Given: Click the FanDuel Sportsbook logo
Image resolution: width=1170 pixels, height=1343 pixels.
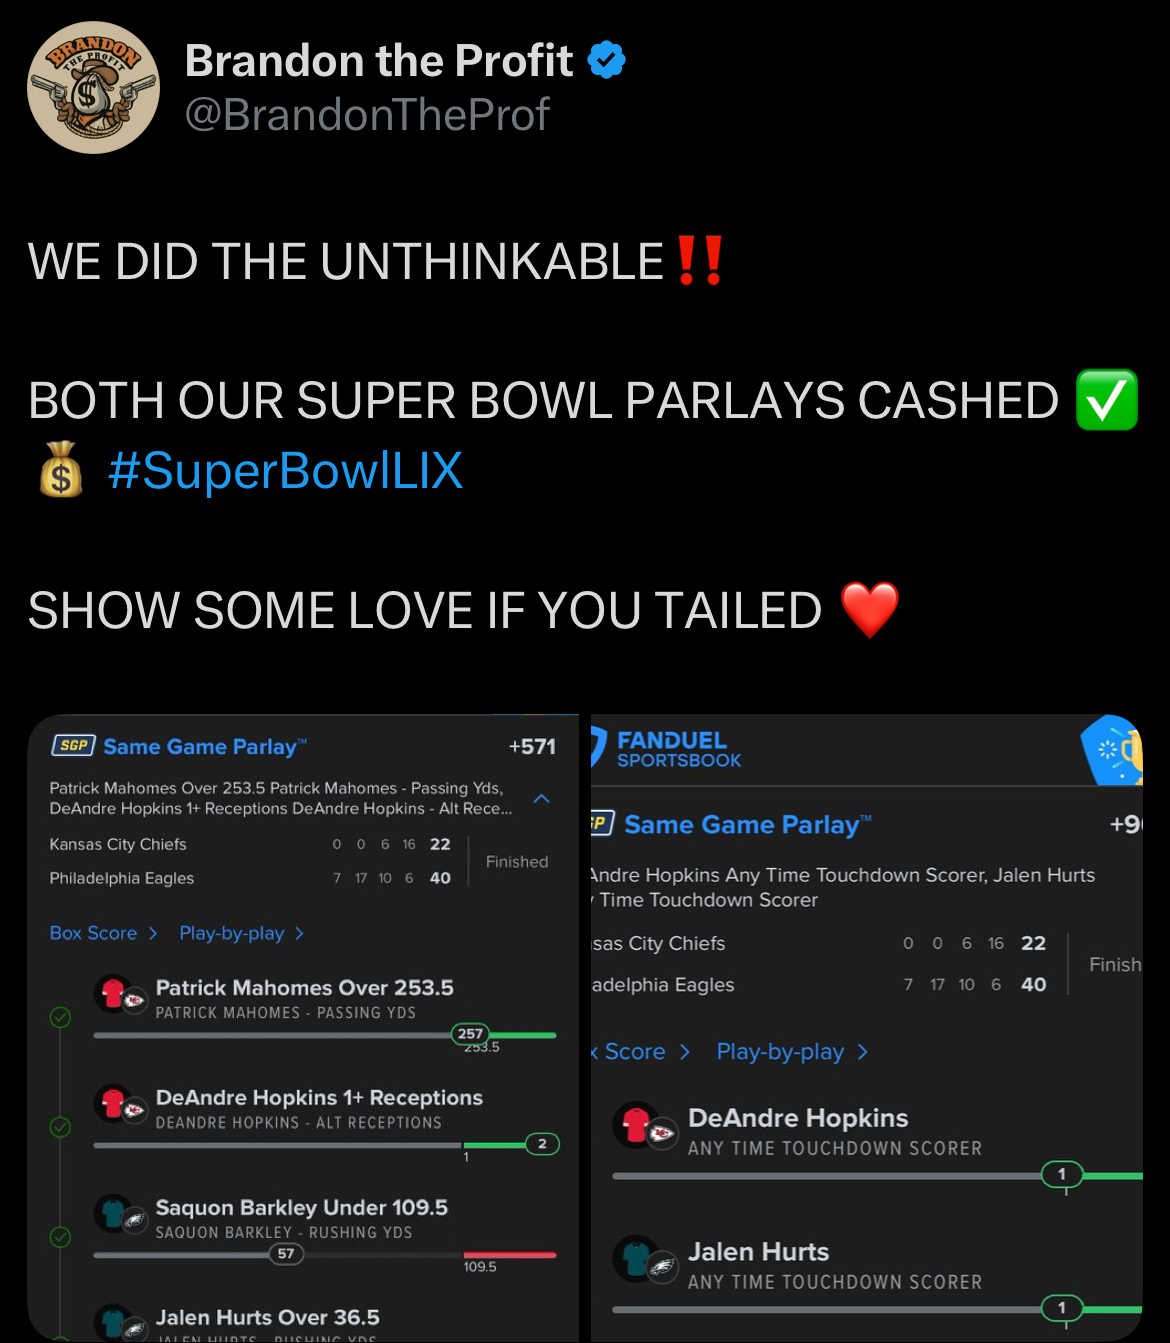Looking at the screenshot, I should click(666, 749).
